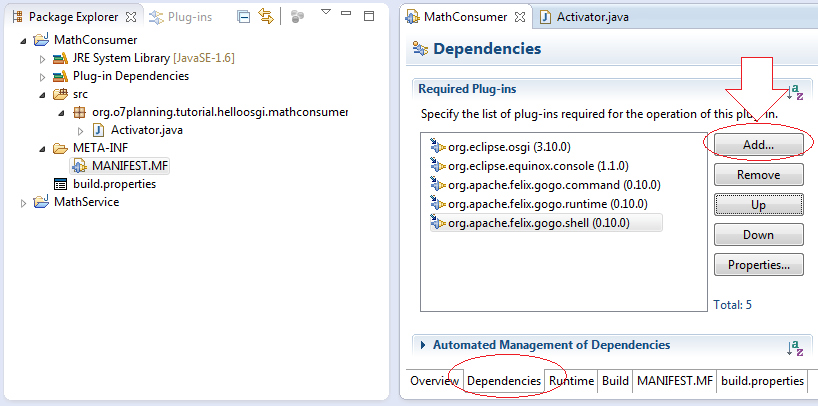Screen dimensions: 818x406
Task: Open the Overview page tab
Action: (x=435, y=381)
